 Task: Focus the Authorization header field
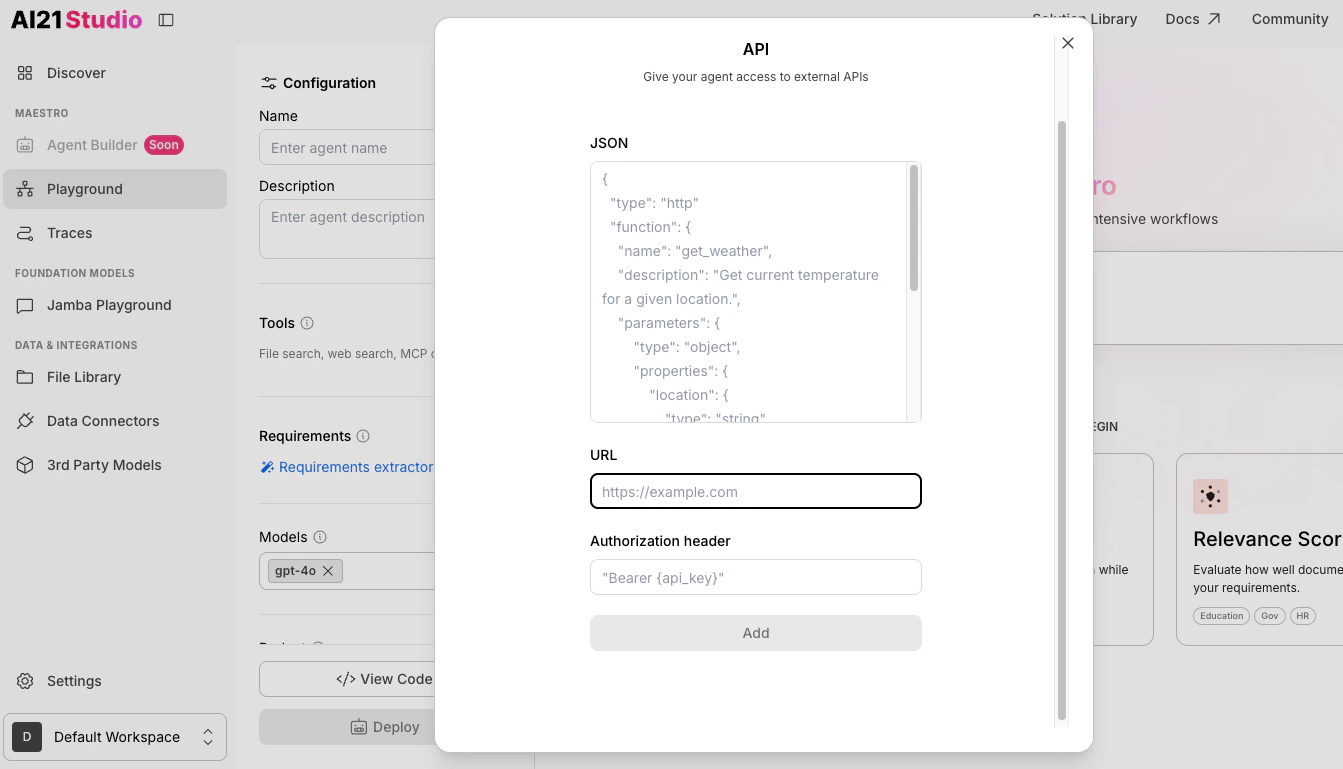pos(756,578)
